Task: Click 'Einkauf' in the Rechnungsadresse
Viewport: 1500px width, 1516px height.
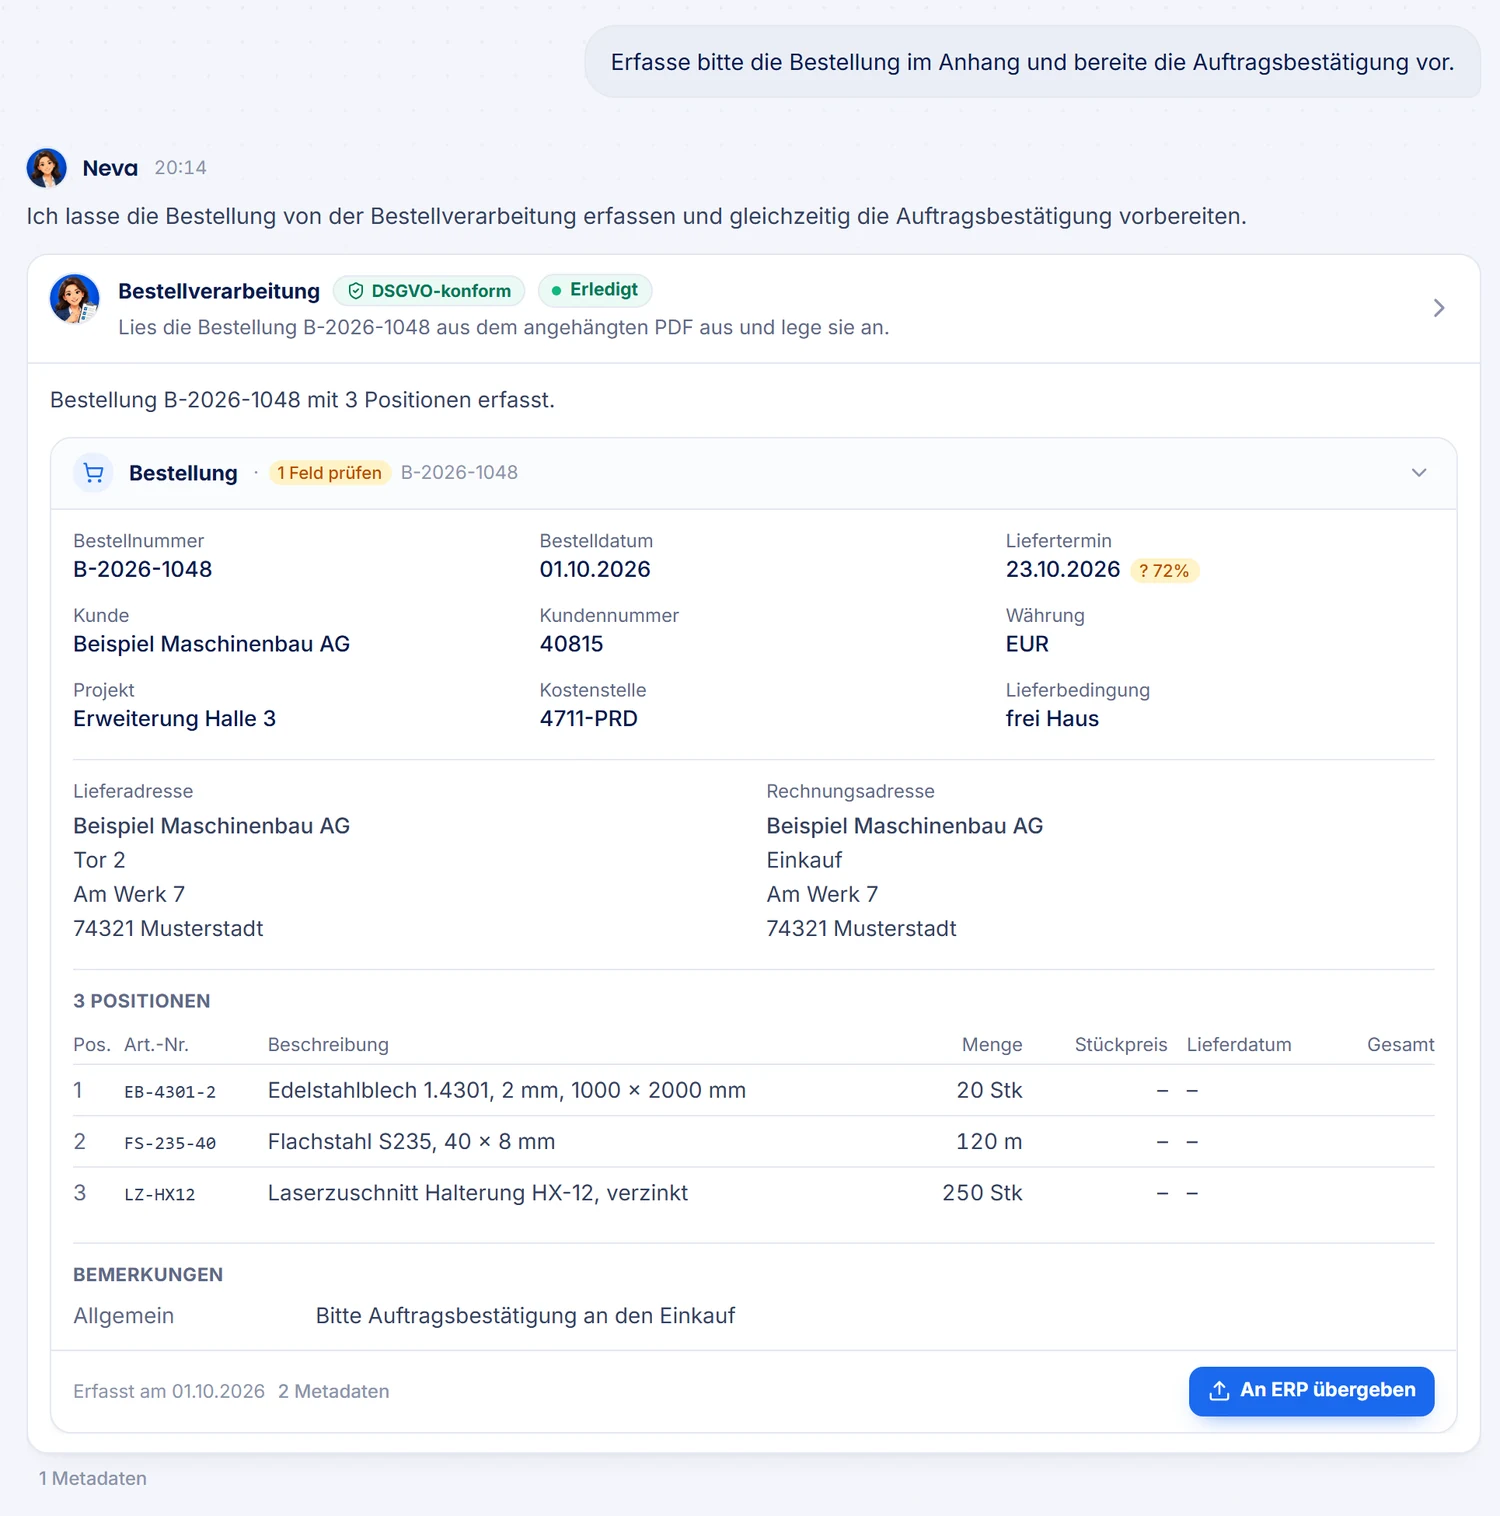Action: pyautogui.click(x=804, y=860)
